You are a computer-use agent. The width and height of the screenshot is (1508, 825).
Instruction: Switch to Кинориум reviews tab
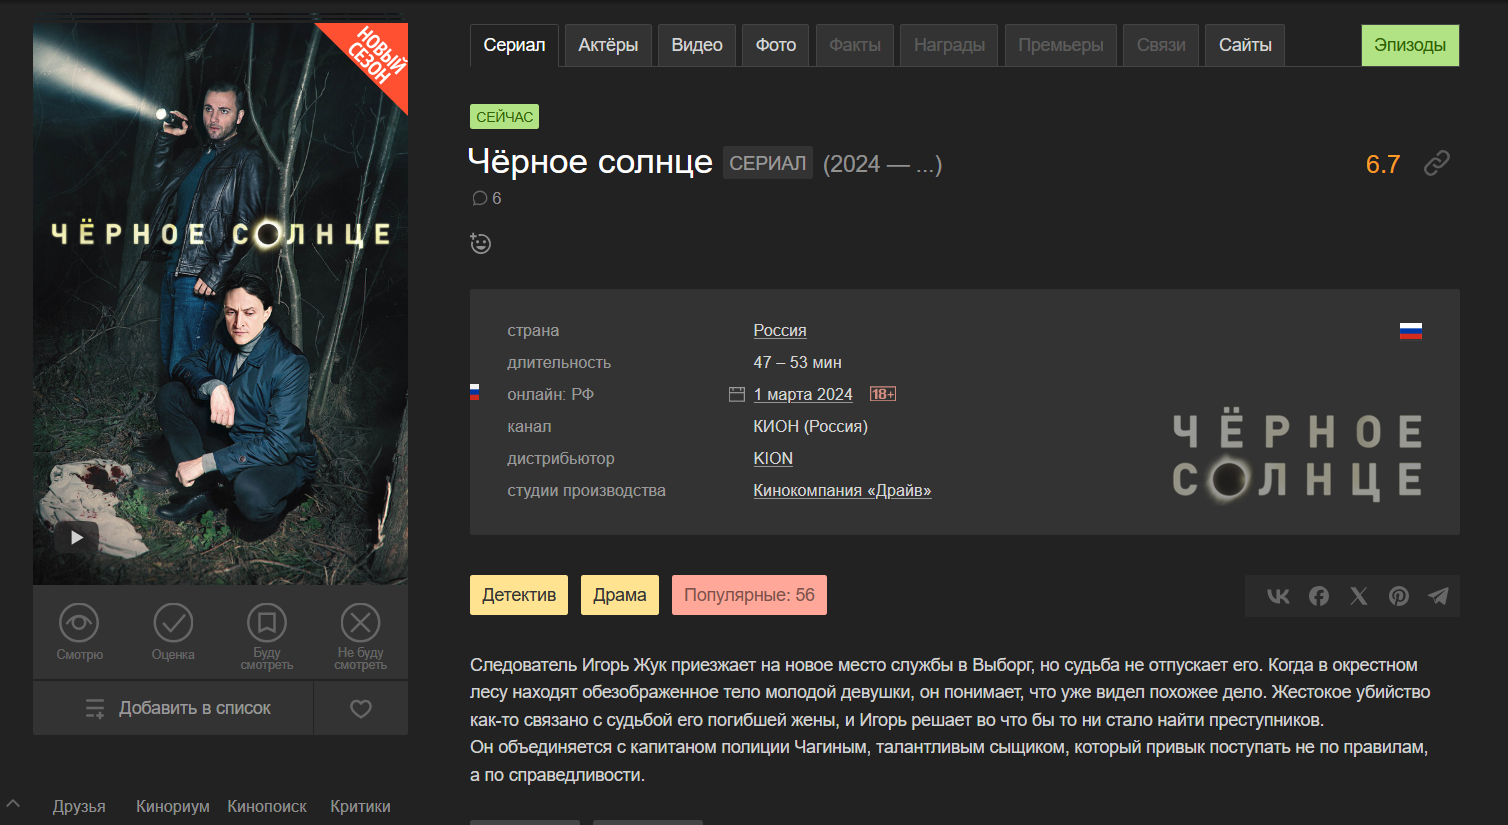coord(173,806)
